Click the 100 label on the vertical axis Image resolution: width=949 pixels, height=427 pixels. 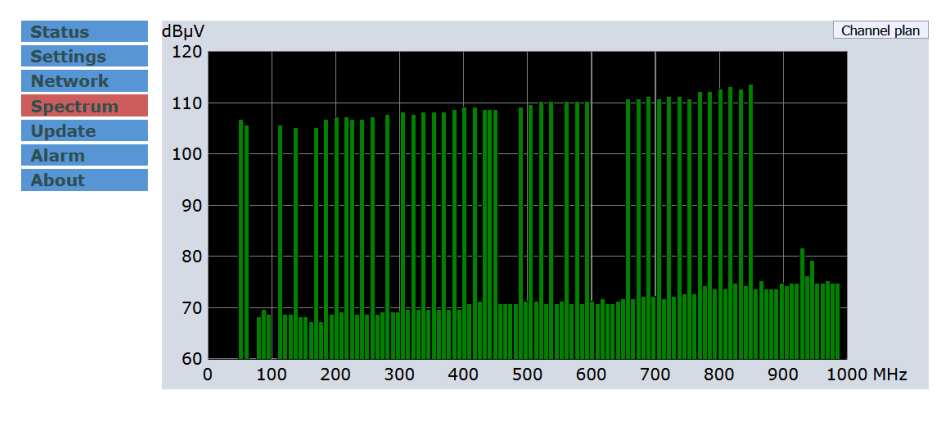pyautogui.click(x=186, y=154)
